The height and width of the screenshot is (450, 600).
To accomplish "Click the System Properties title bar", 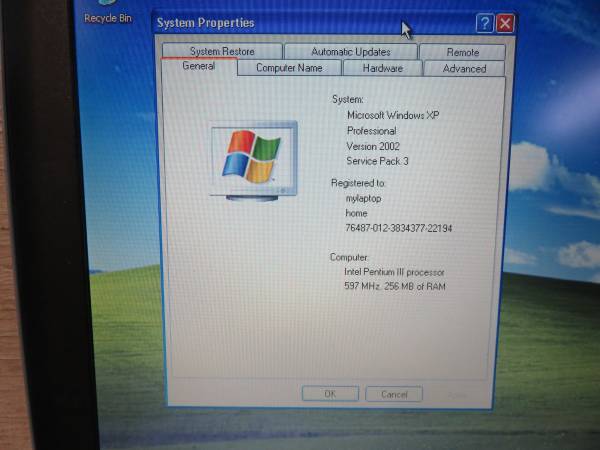I will click(x=300, y=22).
